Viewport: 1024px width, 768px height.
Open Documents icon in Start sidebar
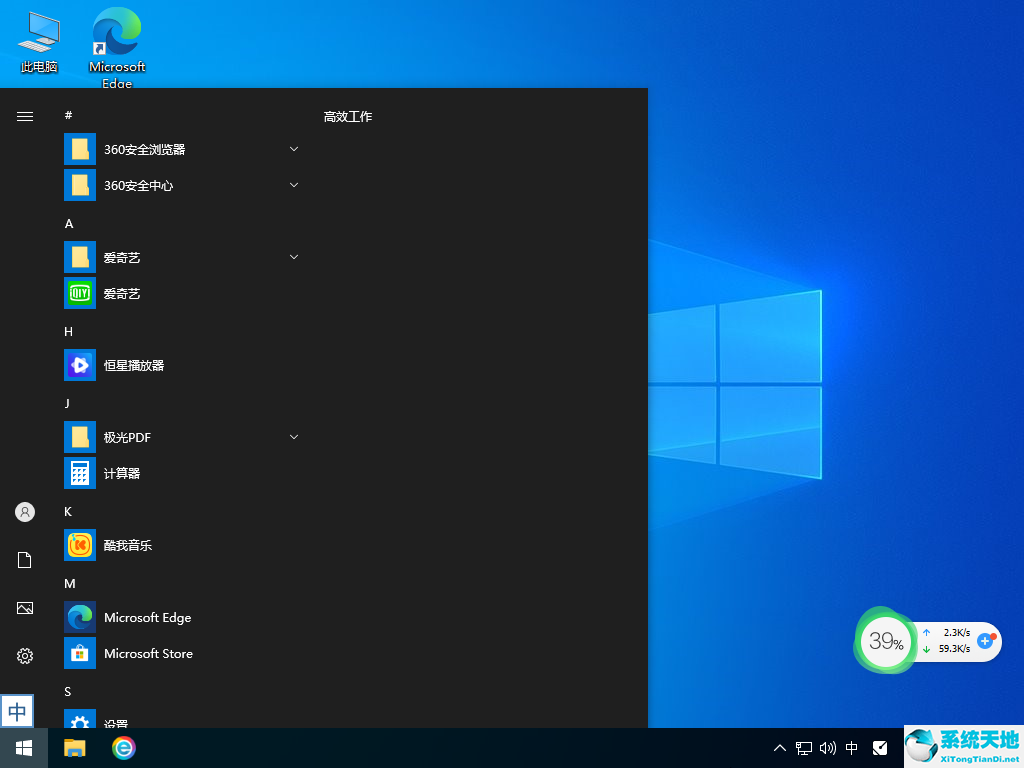tap(25, 560)
